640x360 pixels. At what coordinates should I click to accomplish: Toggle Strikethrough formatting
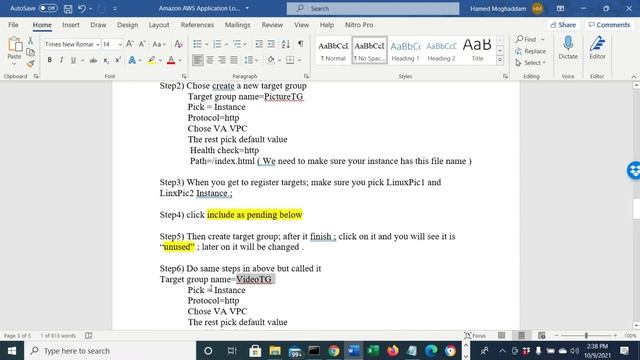pos(93,60)
